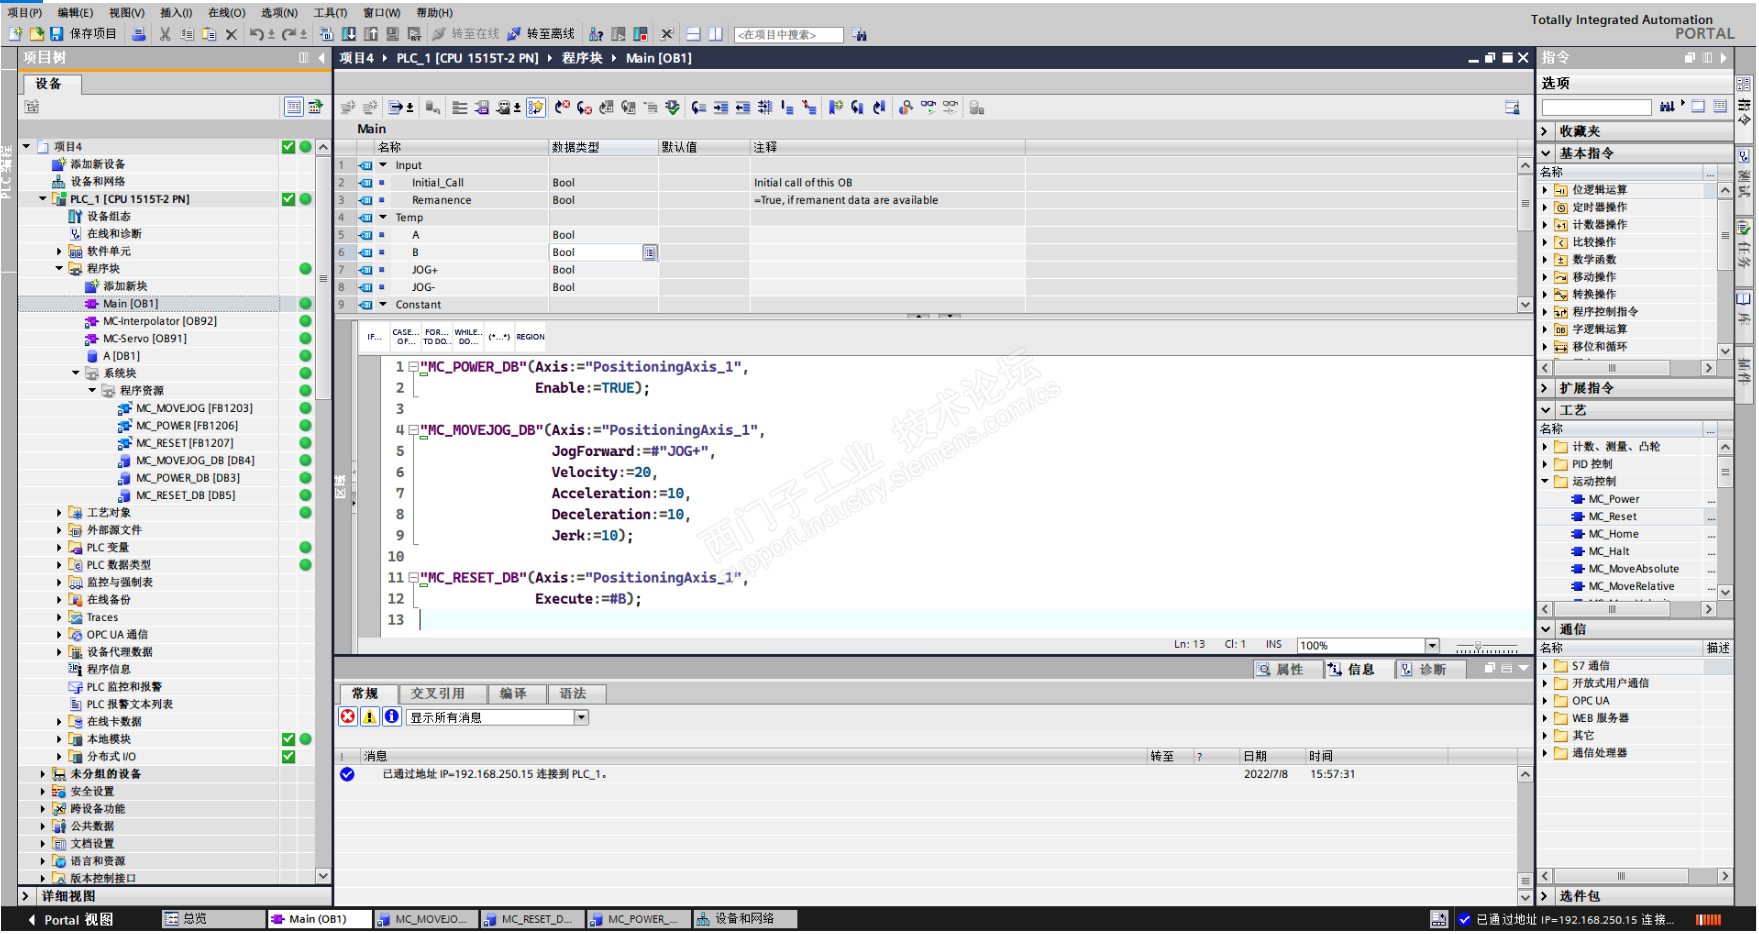The image size is (1759, 934).
Task: Toggle the error messages filter icon
Action: (348, 717)
